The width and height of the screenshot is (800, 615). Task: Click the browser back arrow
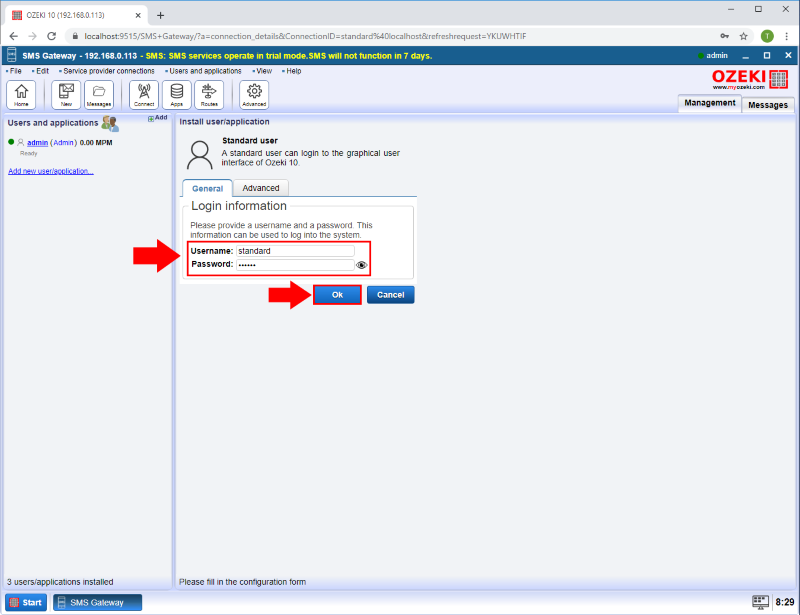click(x=14, y=36)
